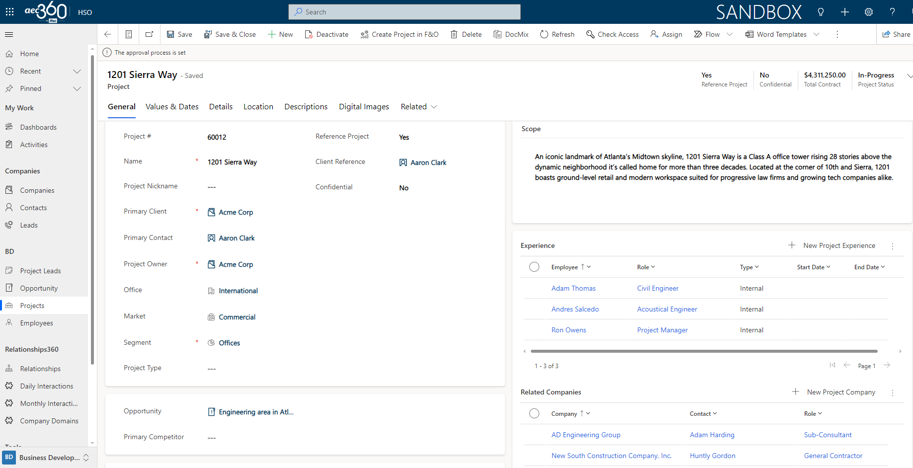The width and height of the screenshot is (913, 468).
Task: Open AD Engineering Group company link
Action: point(586,435)
